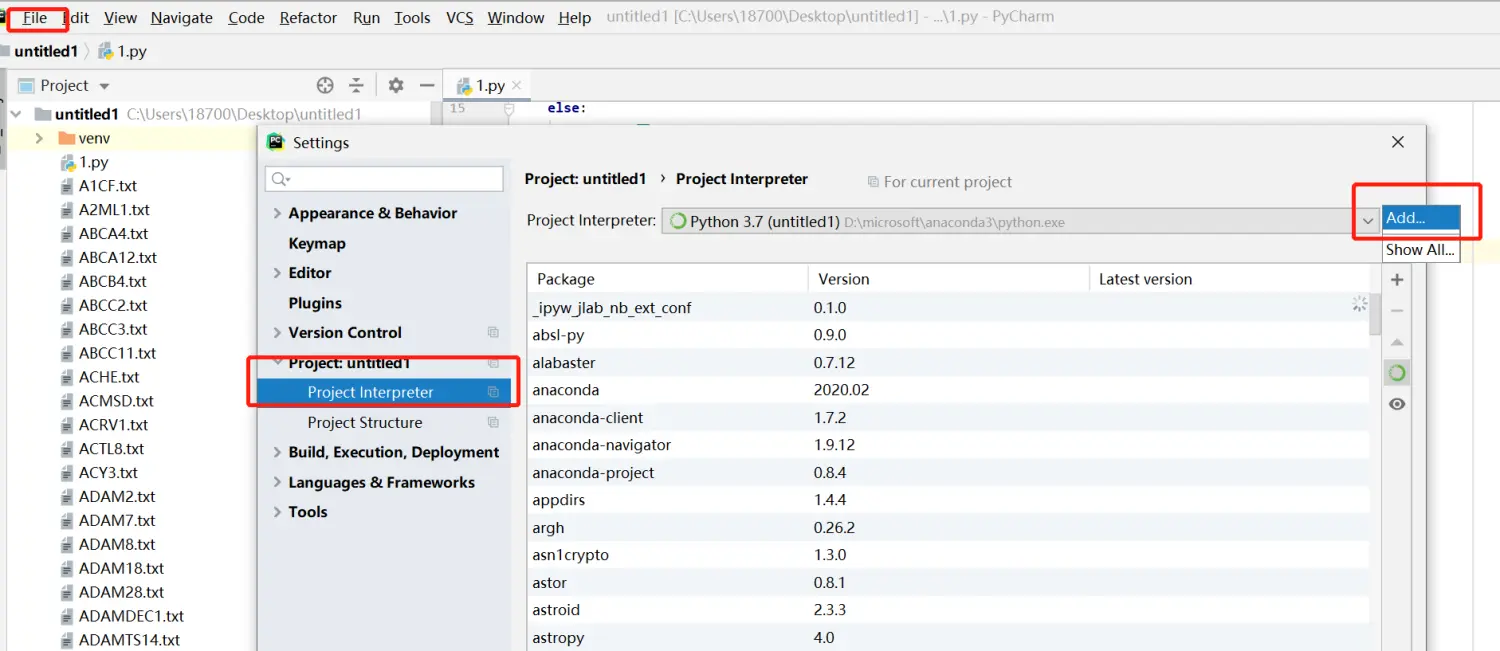Expand the Editor settings section
Screen dimensions: 1500x651
[x=278, y=273]
